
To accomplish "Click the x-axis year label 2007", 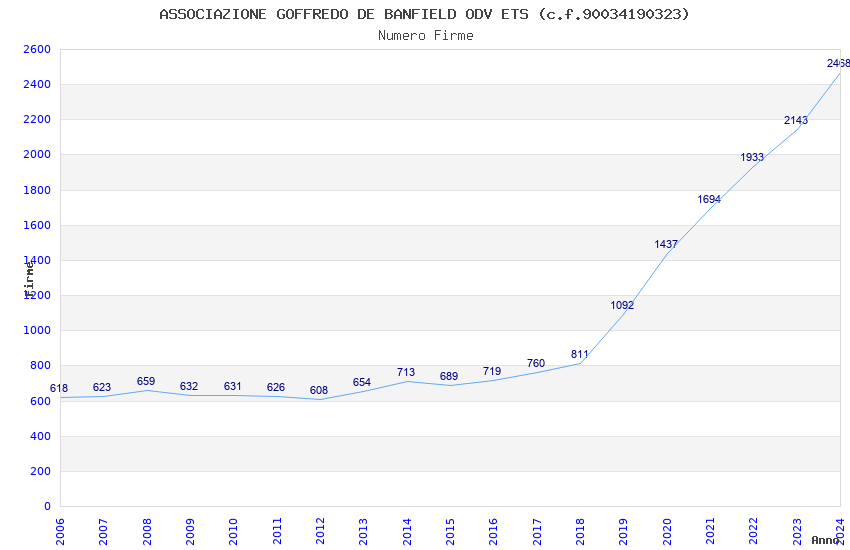I will tap(103, 531).
